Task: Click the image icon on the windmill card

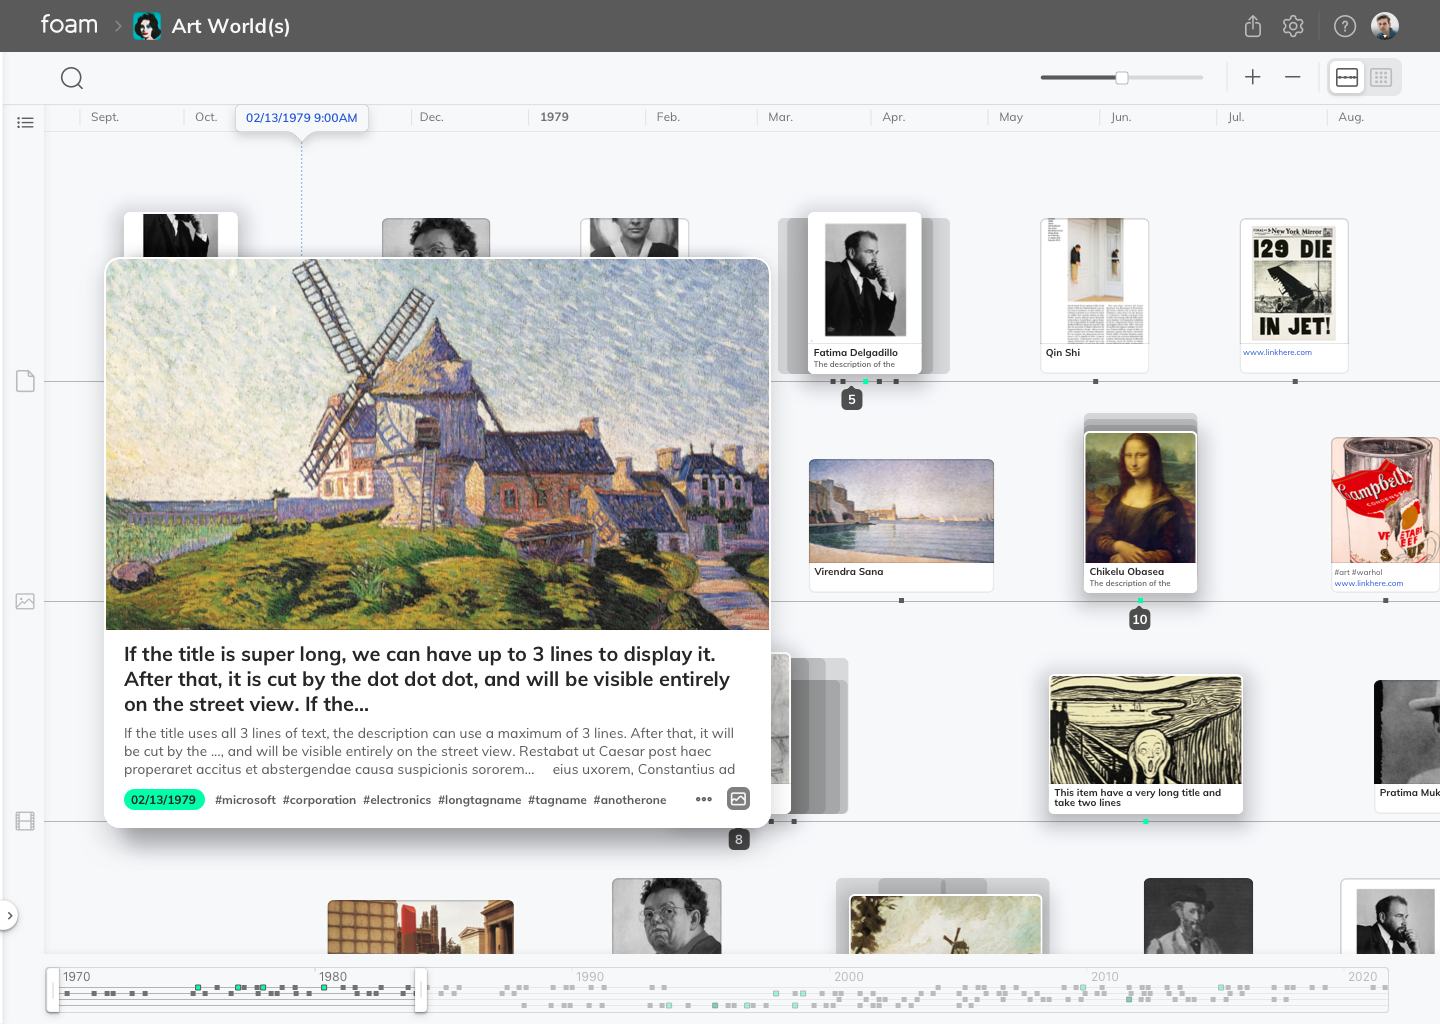Action: point(739,799)
